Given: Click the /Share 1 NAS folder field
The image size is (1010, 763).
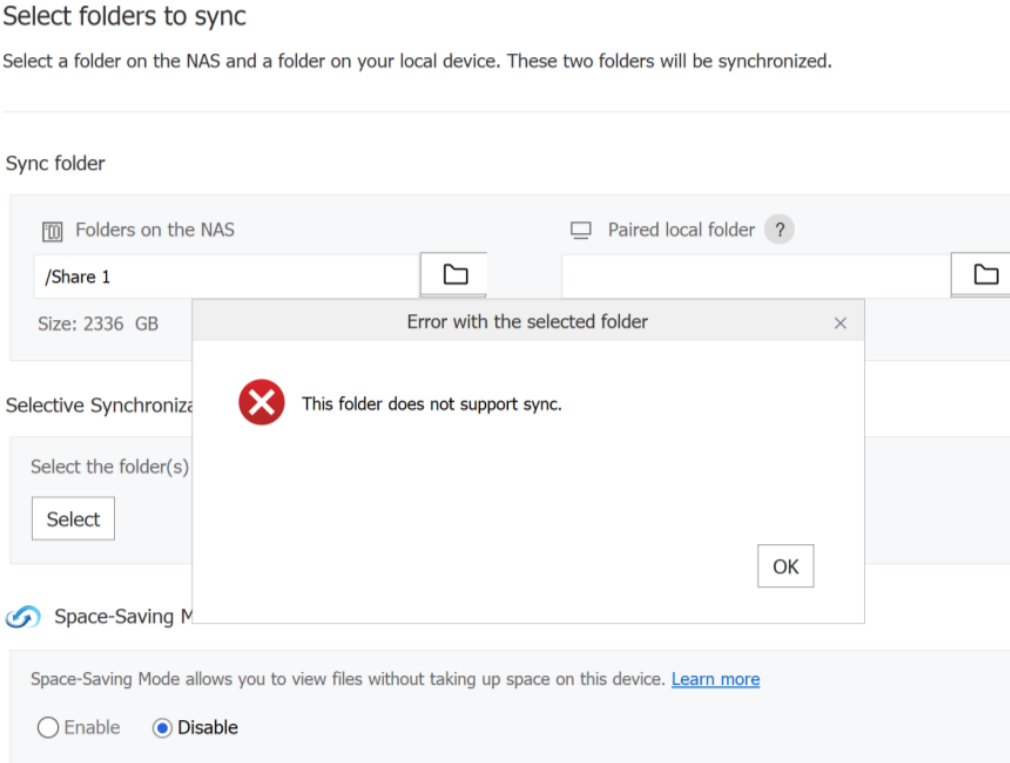Looking at the screenshot, I should tap(226, 277).
